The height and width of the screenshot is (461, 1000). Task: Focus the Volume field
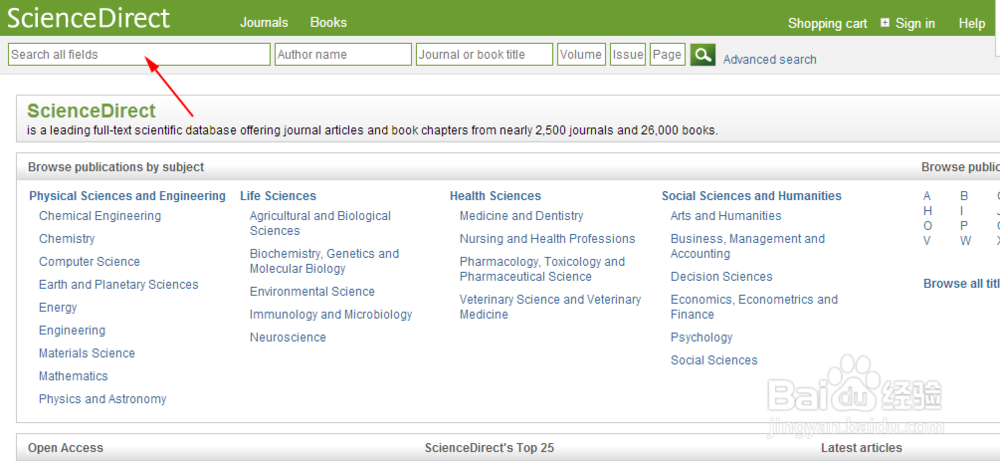click(581, 54)
